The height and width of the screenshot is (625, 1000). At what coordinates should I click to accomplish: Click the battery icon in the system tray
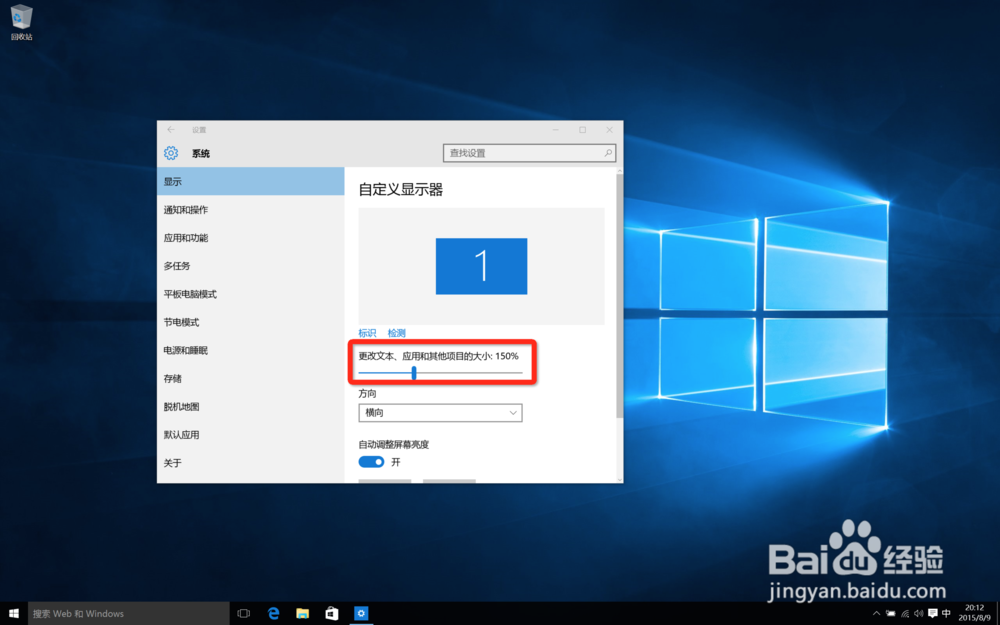click(x=890, y=613)
